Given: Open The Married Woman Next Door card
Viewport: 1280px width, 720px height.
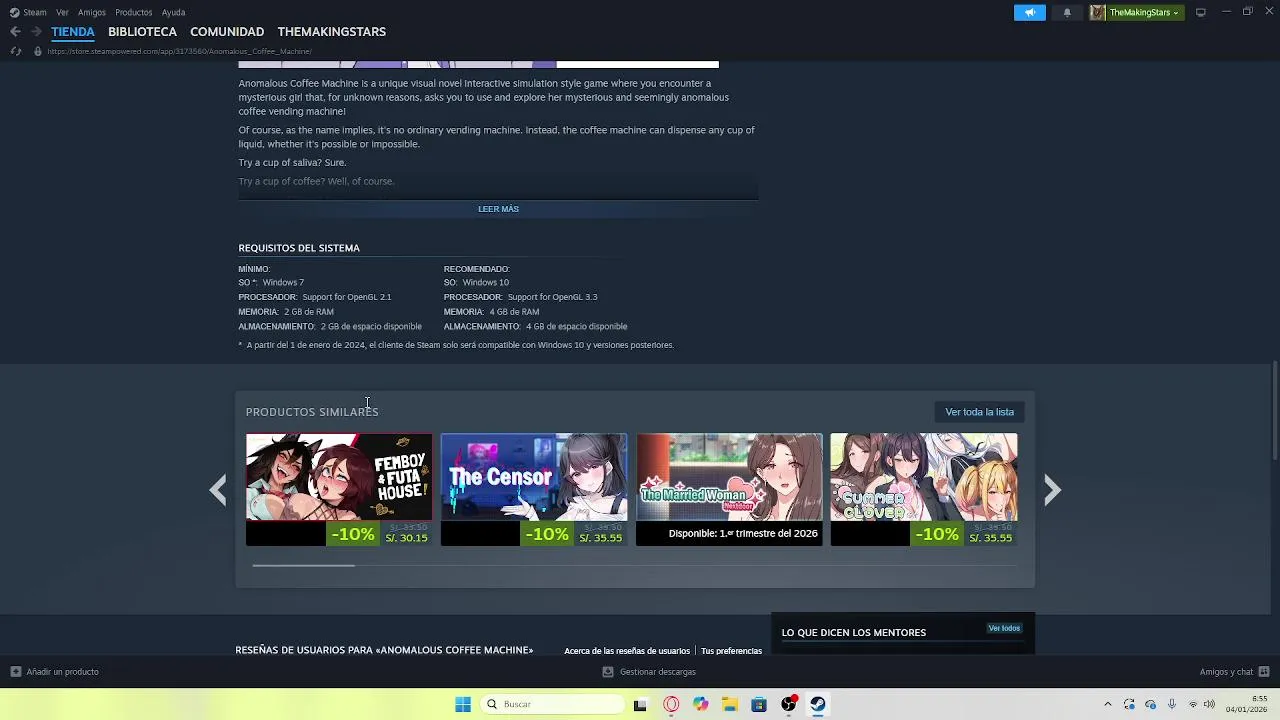Looking at the screenshot, I should [729, 489].
